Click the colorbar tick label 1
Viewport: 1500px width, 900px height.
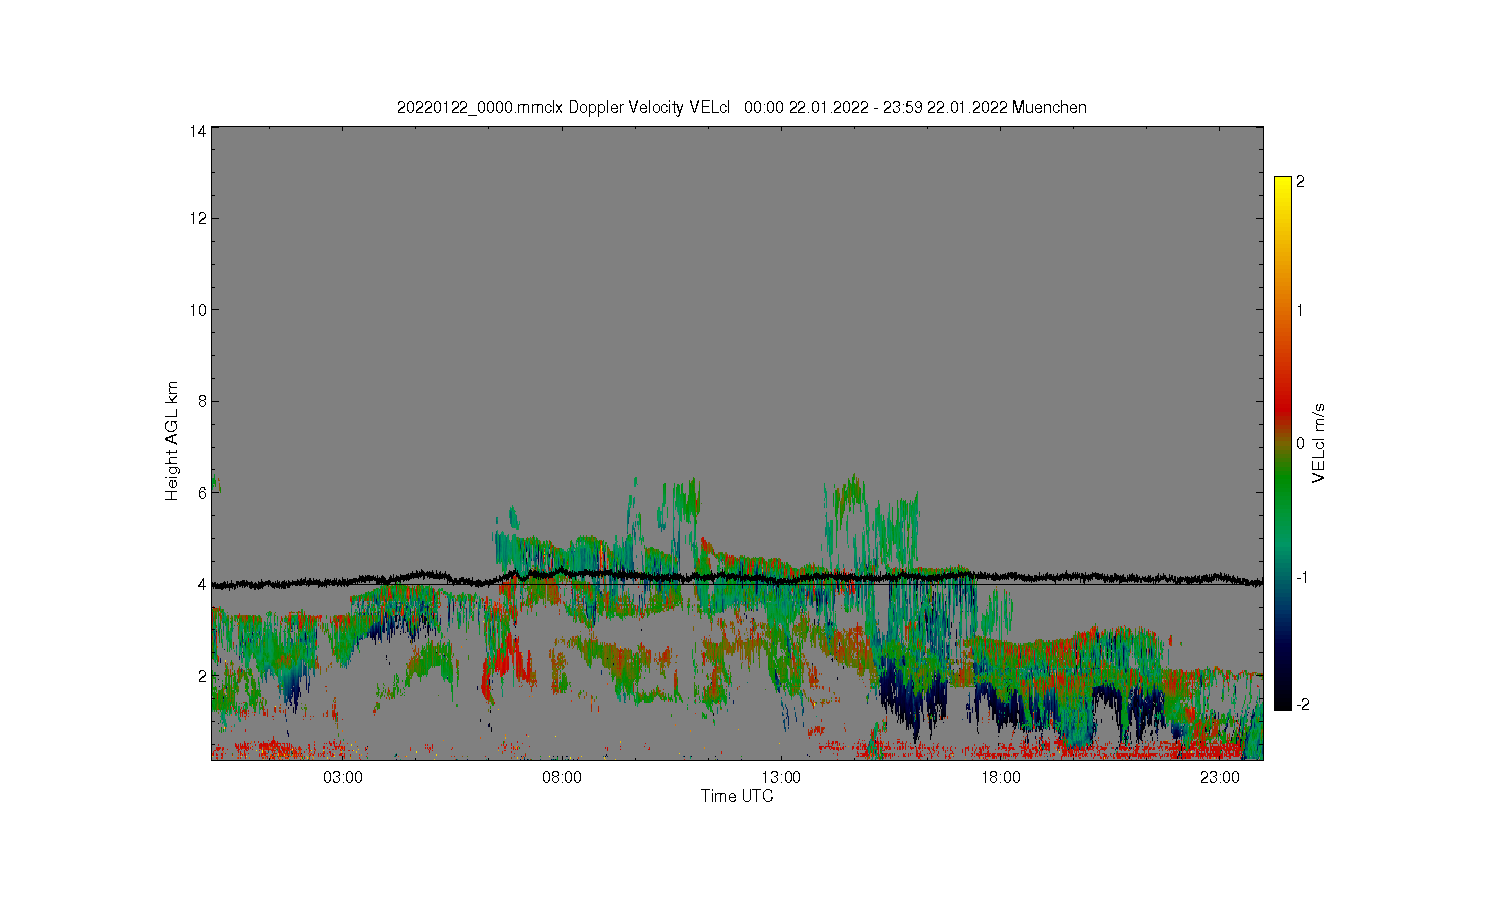tap(1300, 310)
